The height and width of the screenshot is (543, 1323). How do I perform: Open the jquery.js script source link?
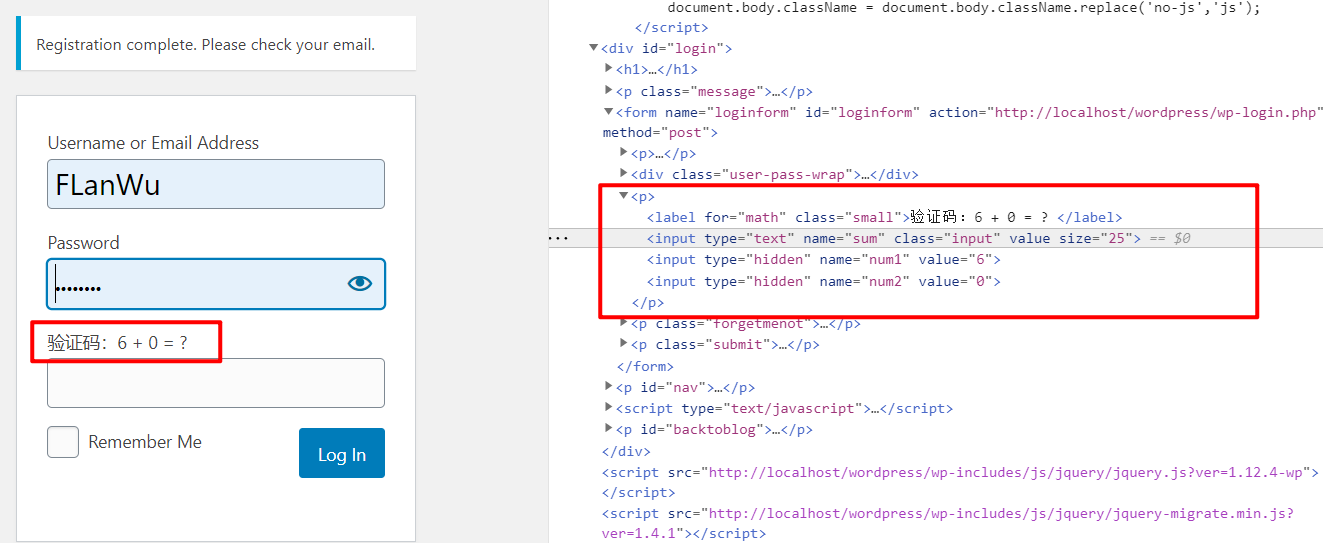pyautogui.click(x=1007, y=472)
